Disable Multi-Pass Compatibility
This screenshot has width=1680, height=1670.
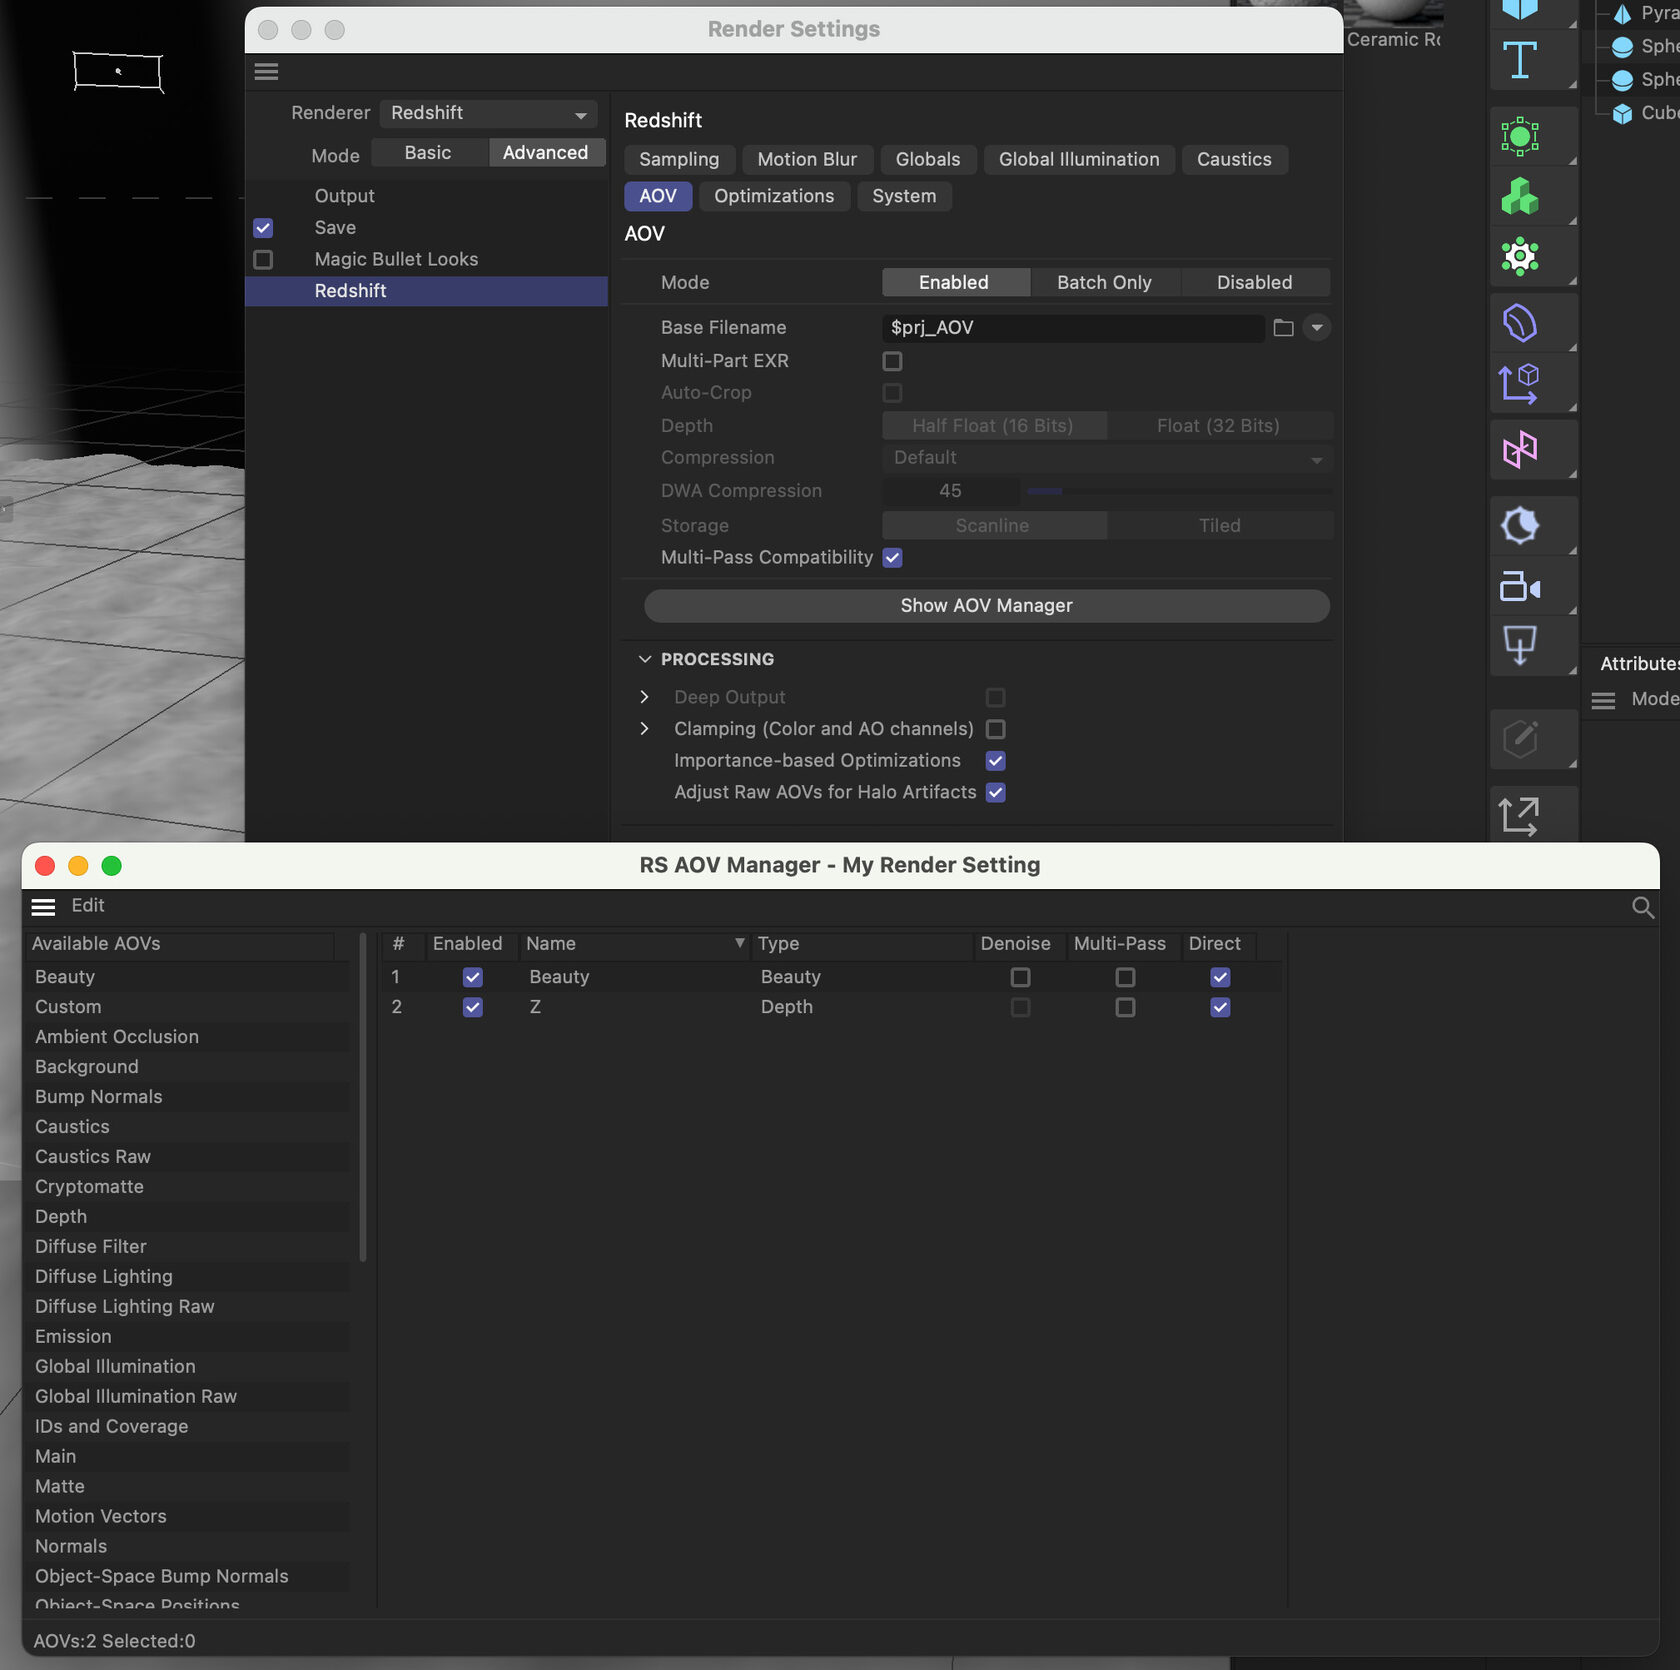[x=892, y=557]
